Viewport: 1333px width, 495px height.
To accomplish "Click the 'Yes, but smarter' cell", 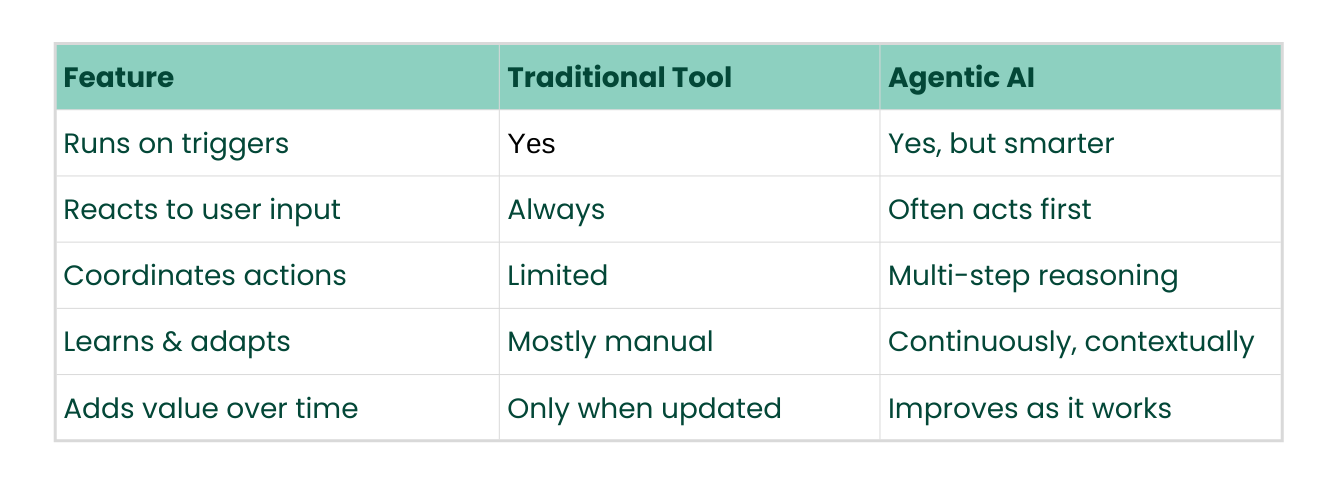I will pos(1080,143).
